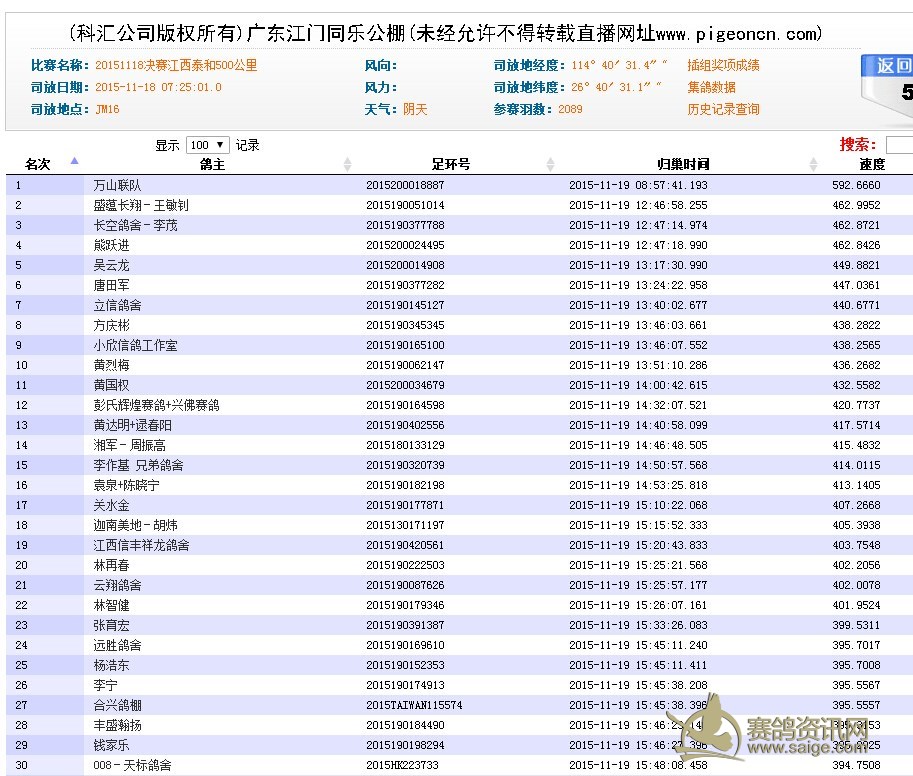
Task: Open the records-per-page dropdown showing 100
Action: (x=208, y=145)
